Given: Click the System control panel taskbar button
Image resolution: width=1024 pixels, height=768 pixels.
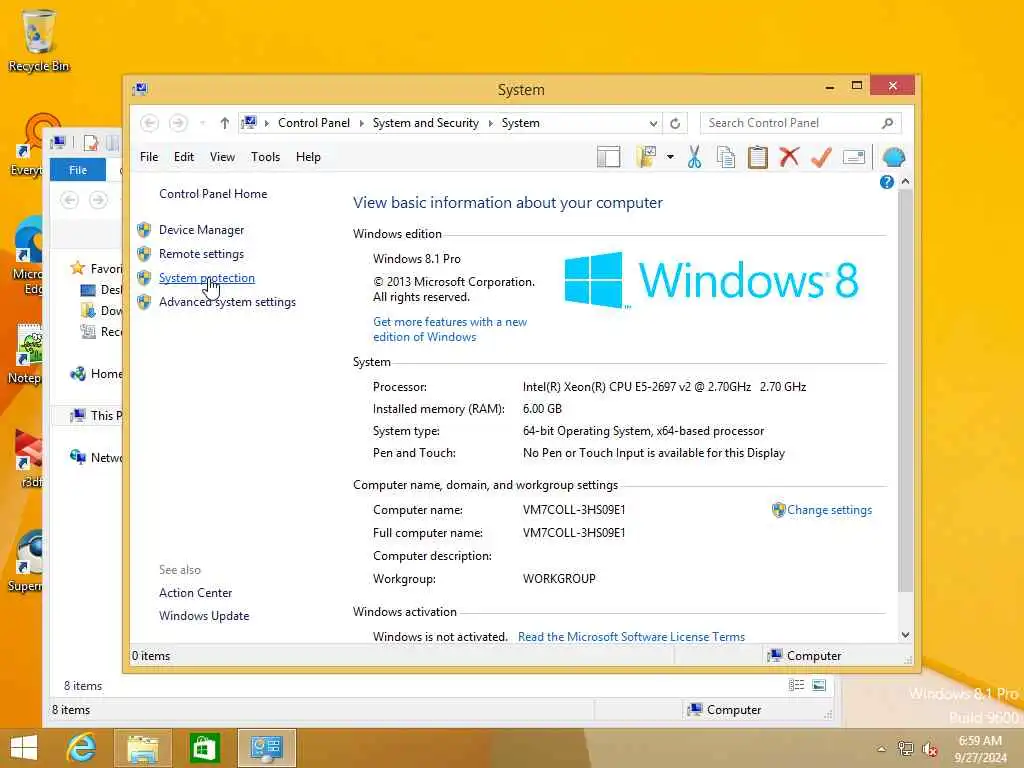Looking at the screenshot, I should pos(266,748).
